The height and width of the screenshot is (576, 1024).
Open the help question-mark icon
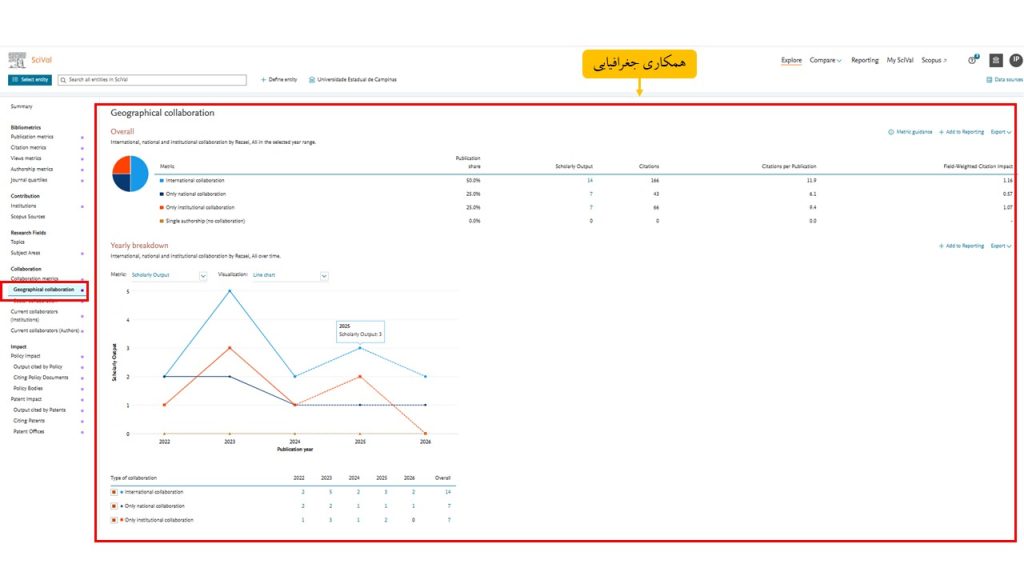click(972, 60)
